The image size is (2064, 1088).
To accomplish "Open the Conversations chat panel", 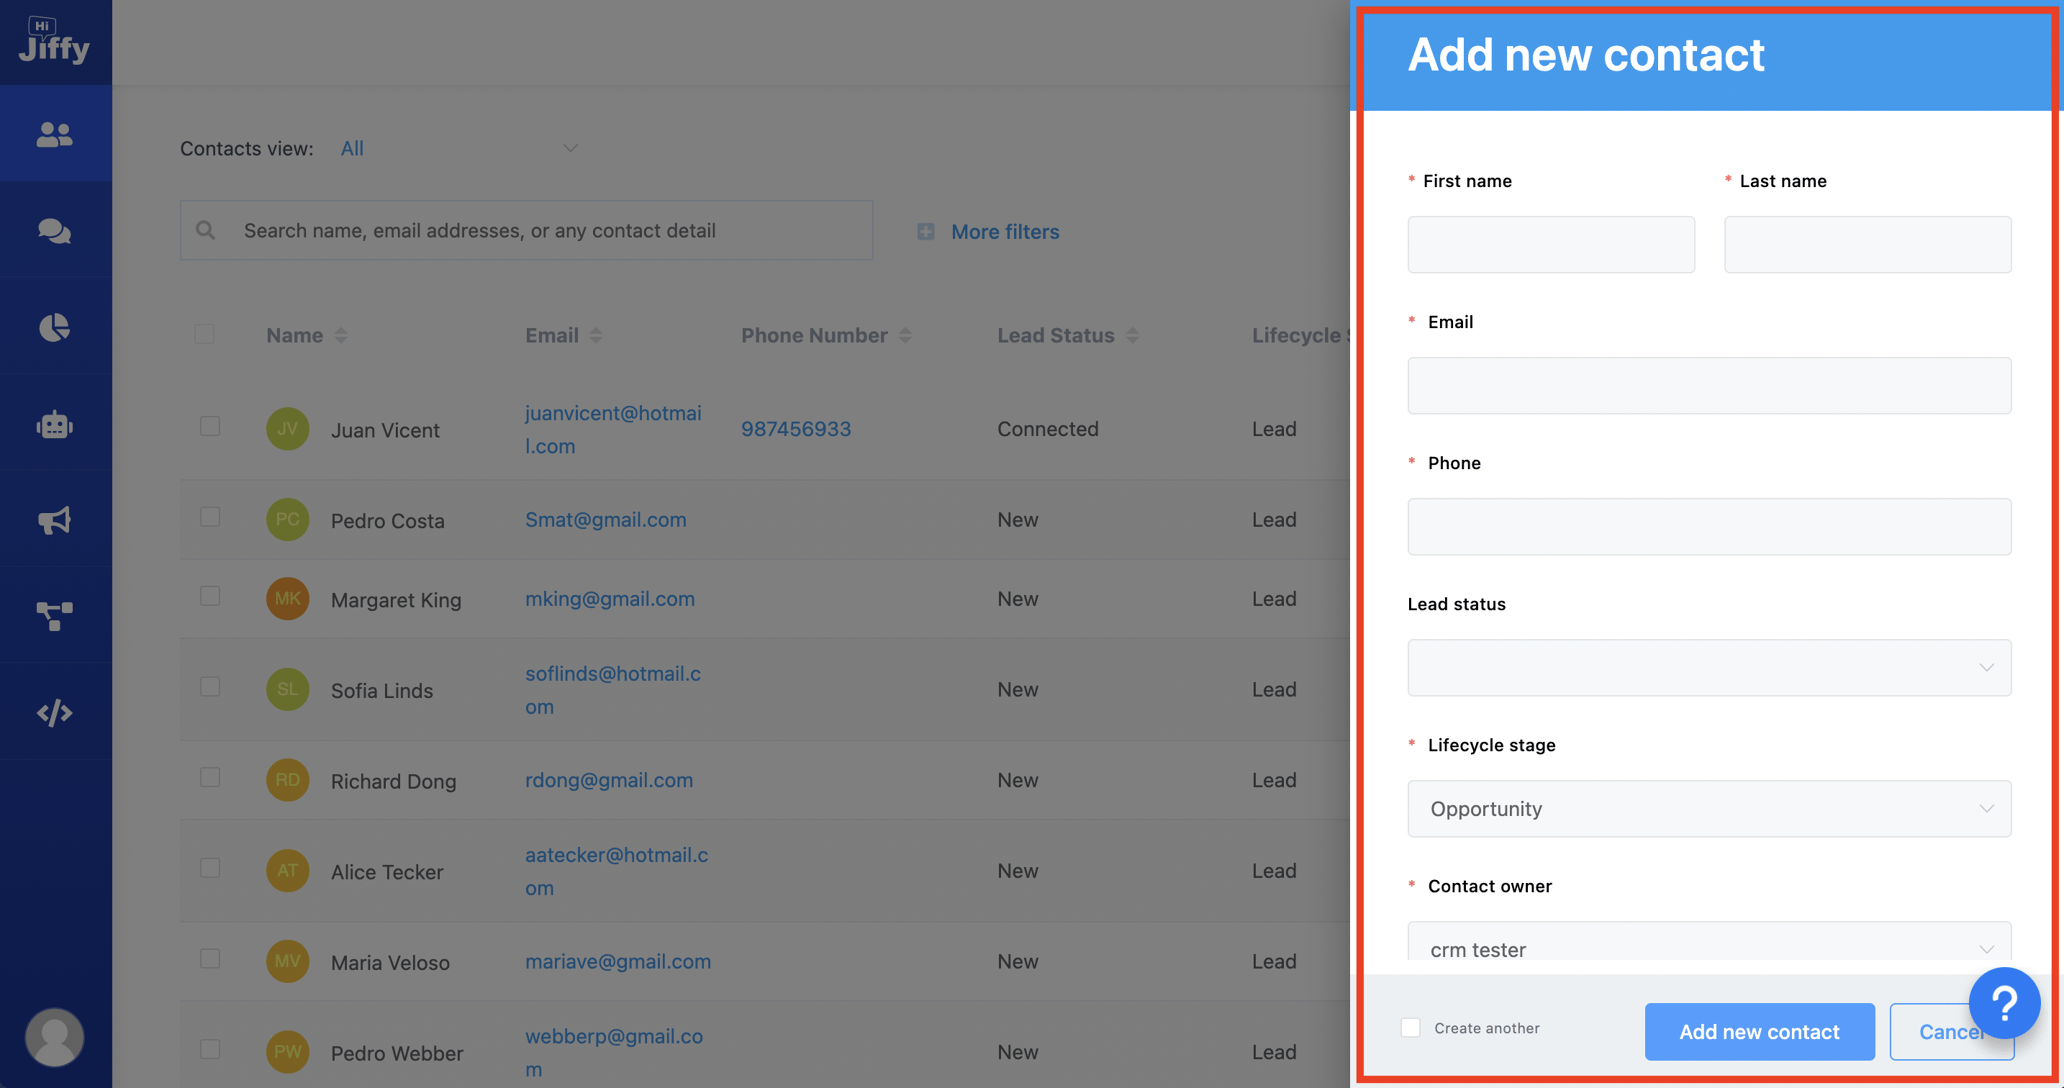I will coord(55,230).
